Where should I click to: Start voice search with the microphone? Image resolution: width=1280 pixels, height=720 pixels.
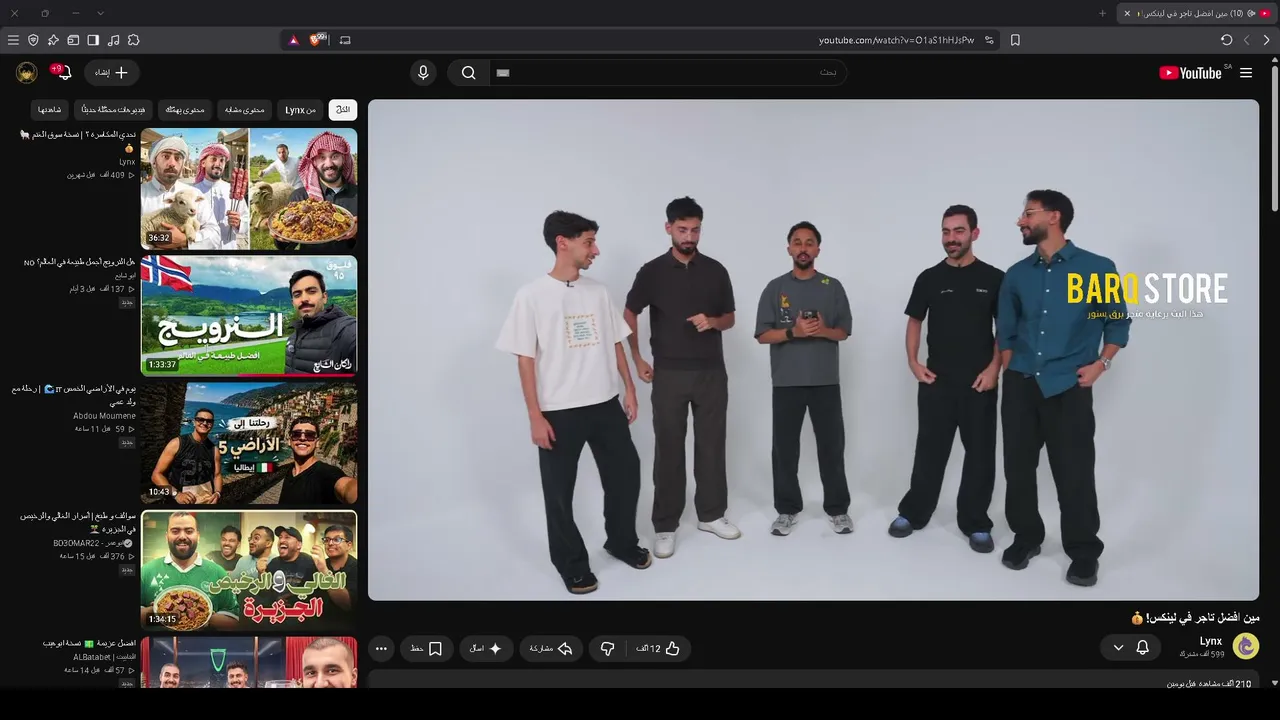click(x=423, y=73)
